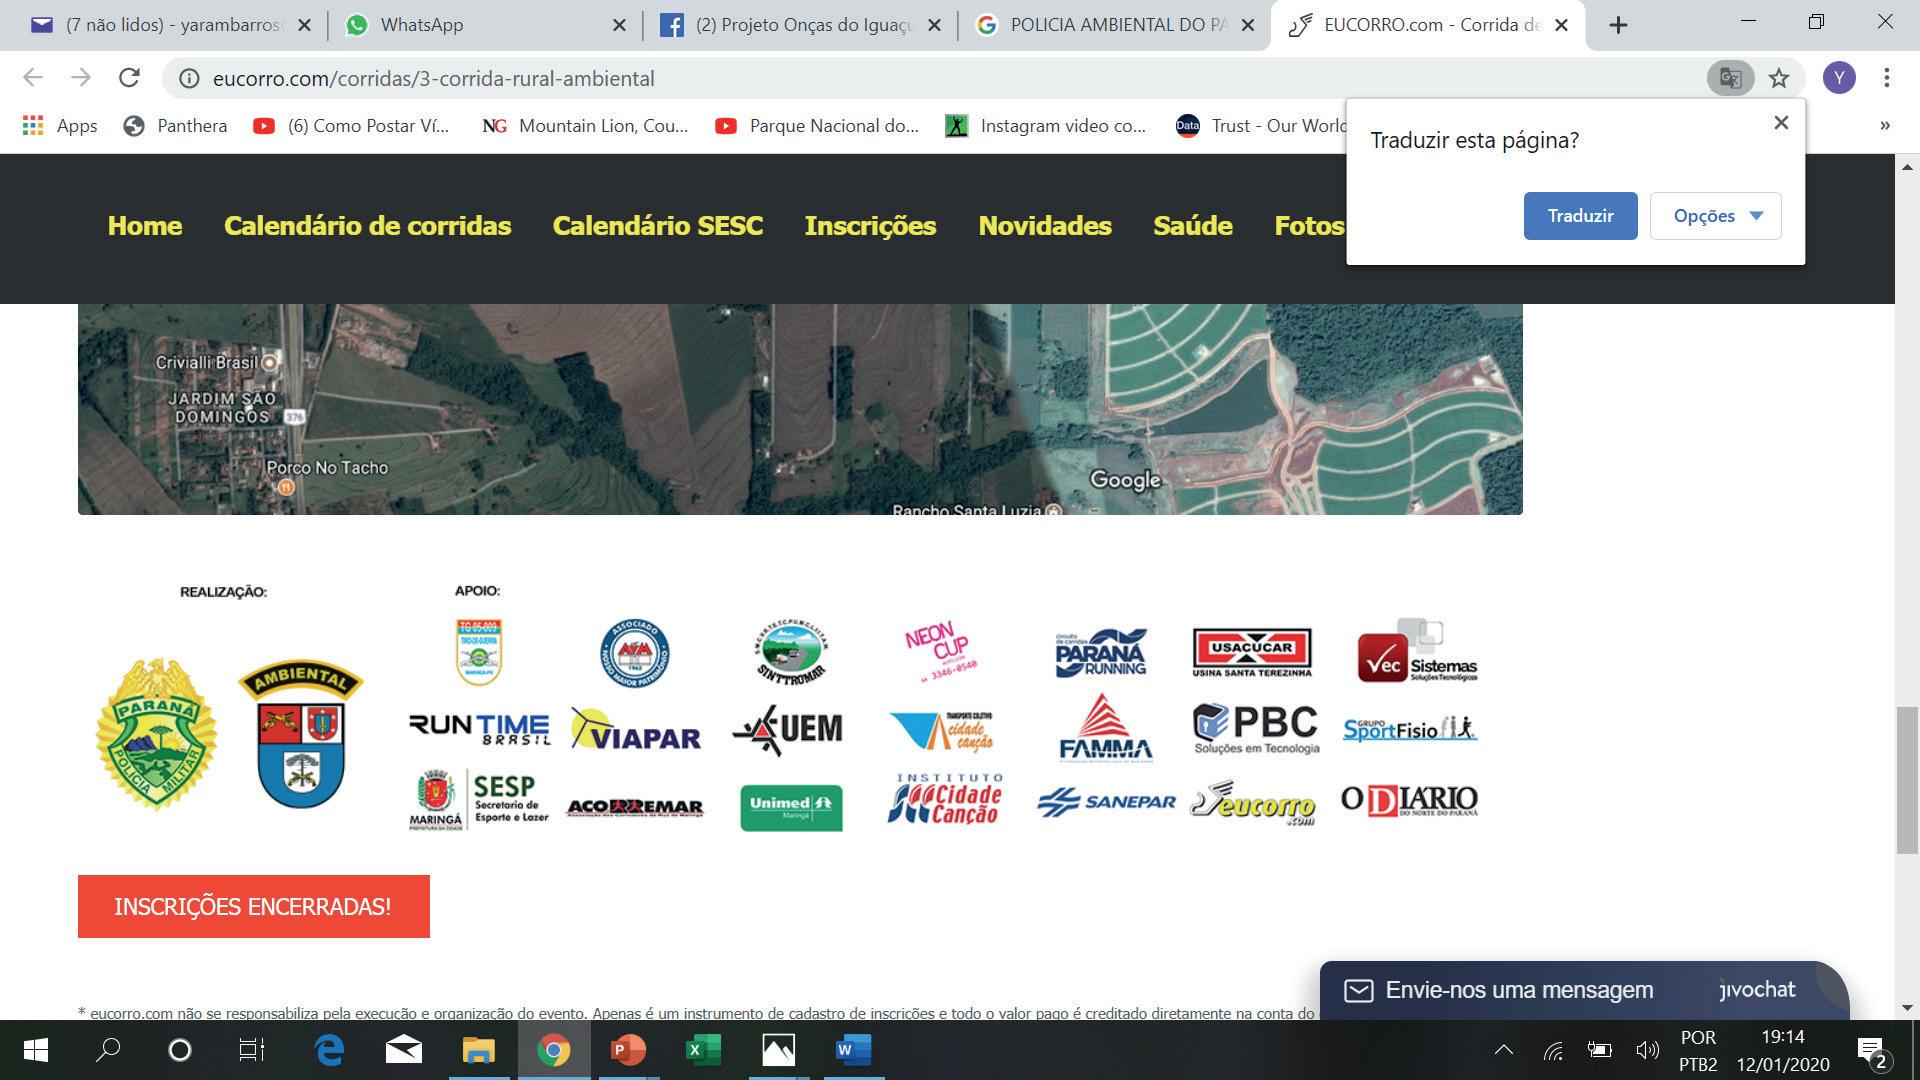Open Calendário de corridas menu item
1920x1080 pixels.
click(367, 226)
